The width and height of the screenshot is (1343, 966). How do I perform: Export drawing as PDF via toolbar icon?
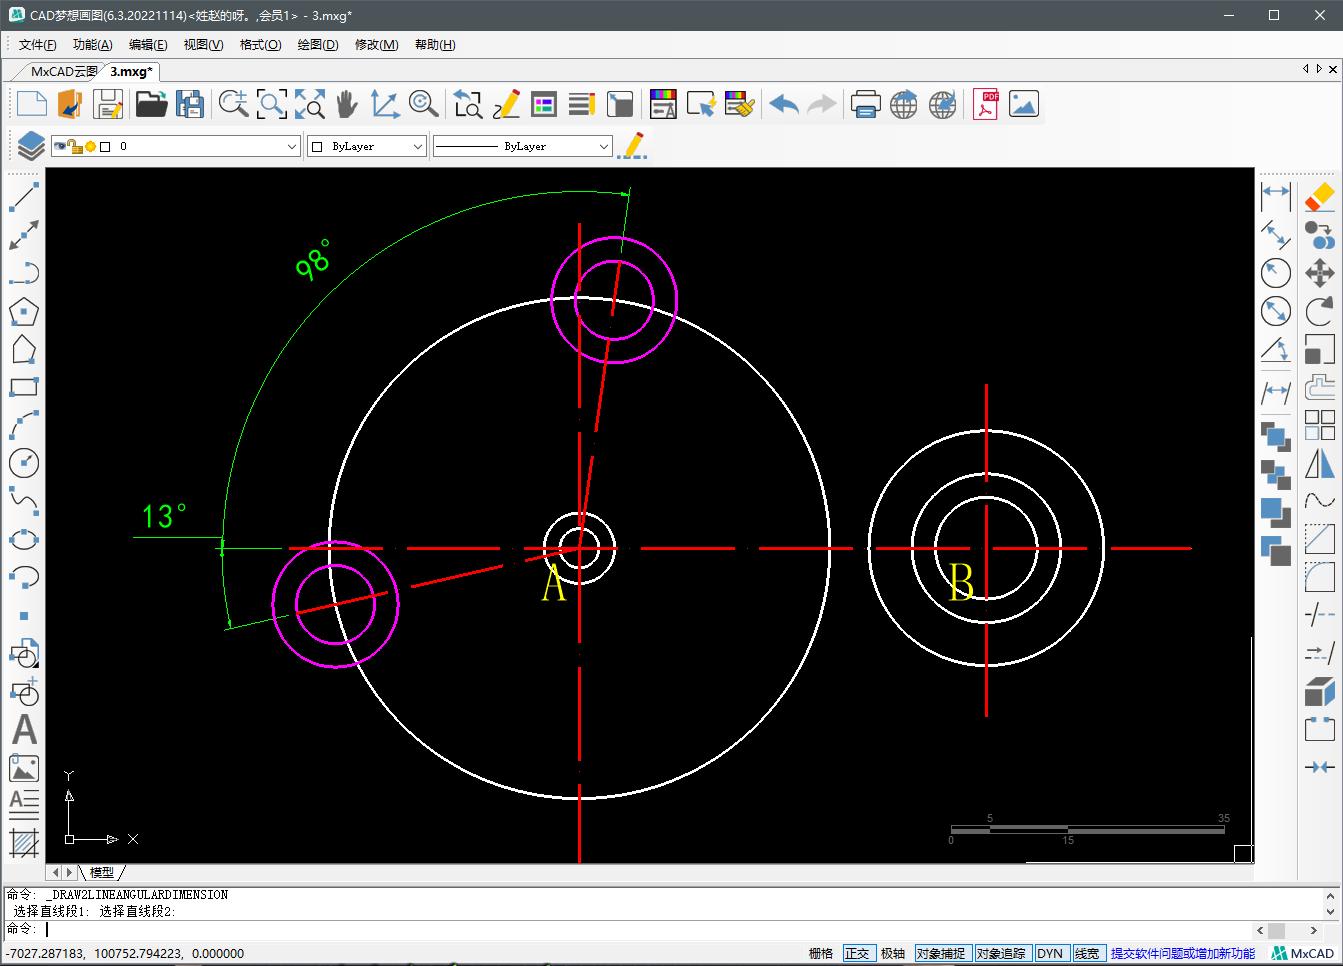[985, 104]
